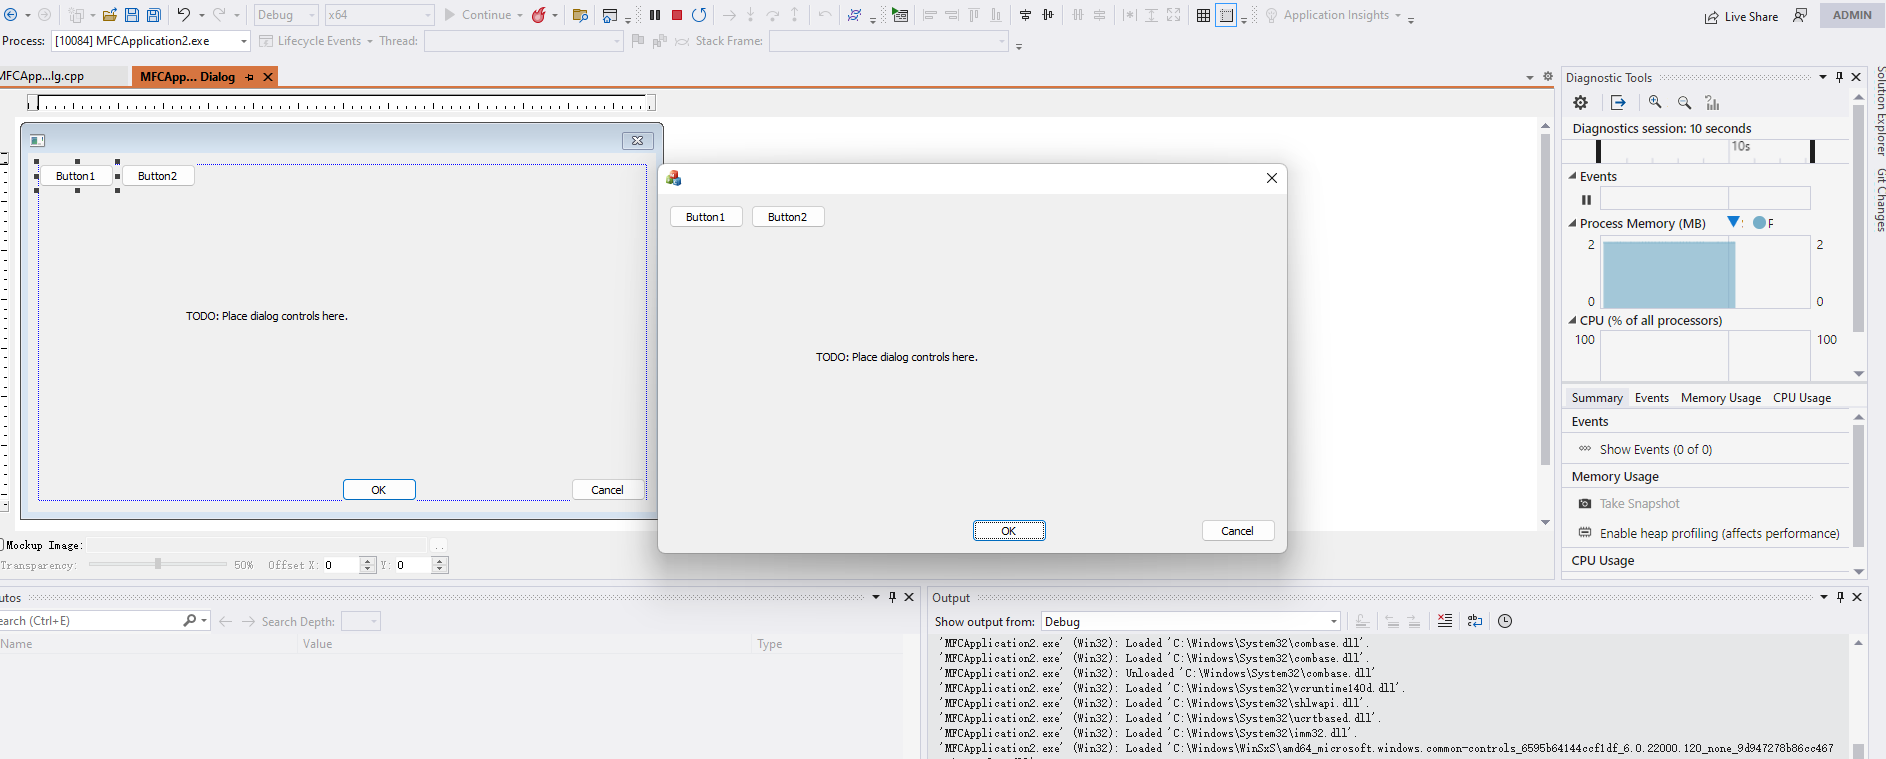Screen dimensions: 1886x759
Task: Open the Summary tab in Diagnostic Tools
Action: tap(1597, 398)
